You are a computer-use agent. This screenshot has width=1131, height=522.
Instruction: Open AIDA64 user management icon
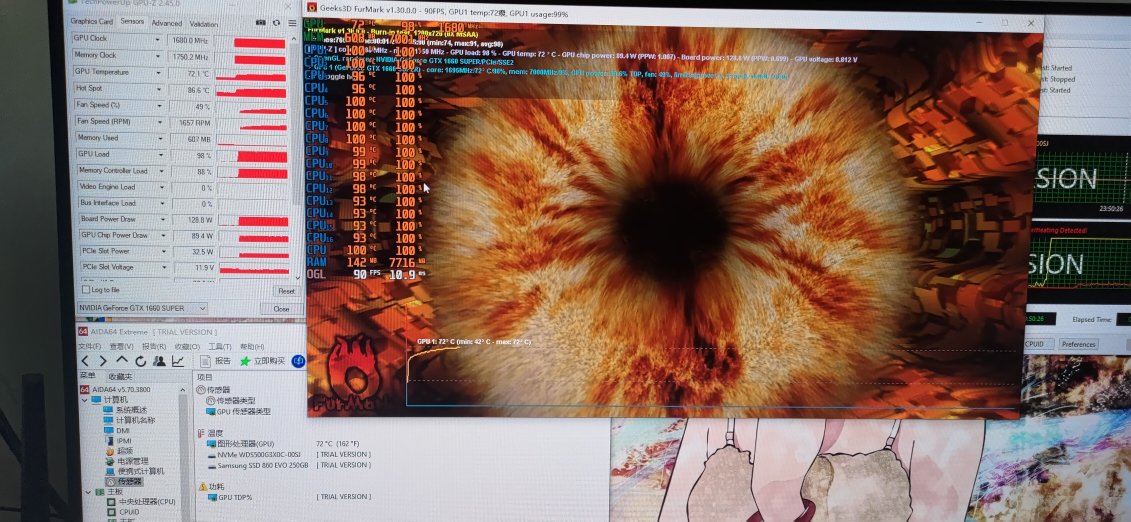(x=159, y=360)
